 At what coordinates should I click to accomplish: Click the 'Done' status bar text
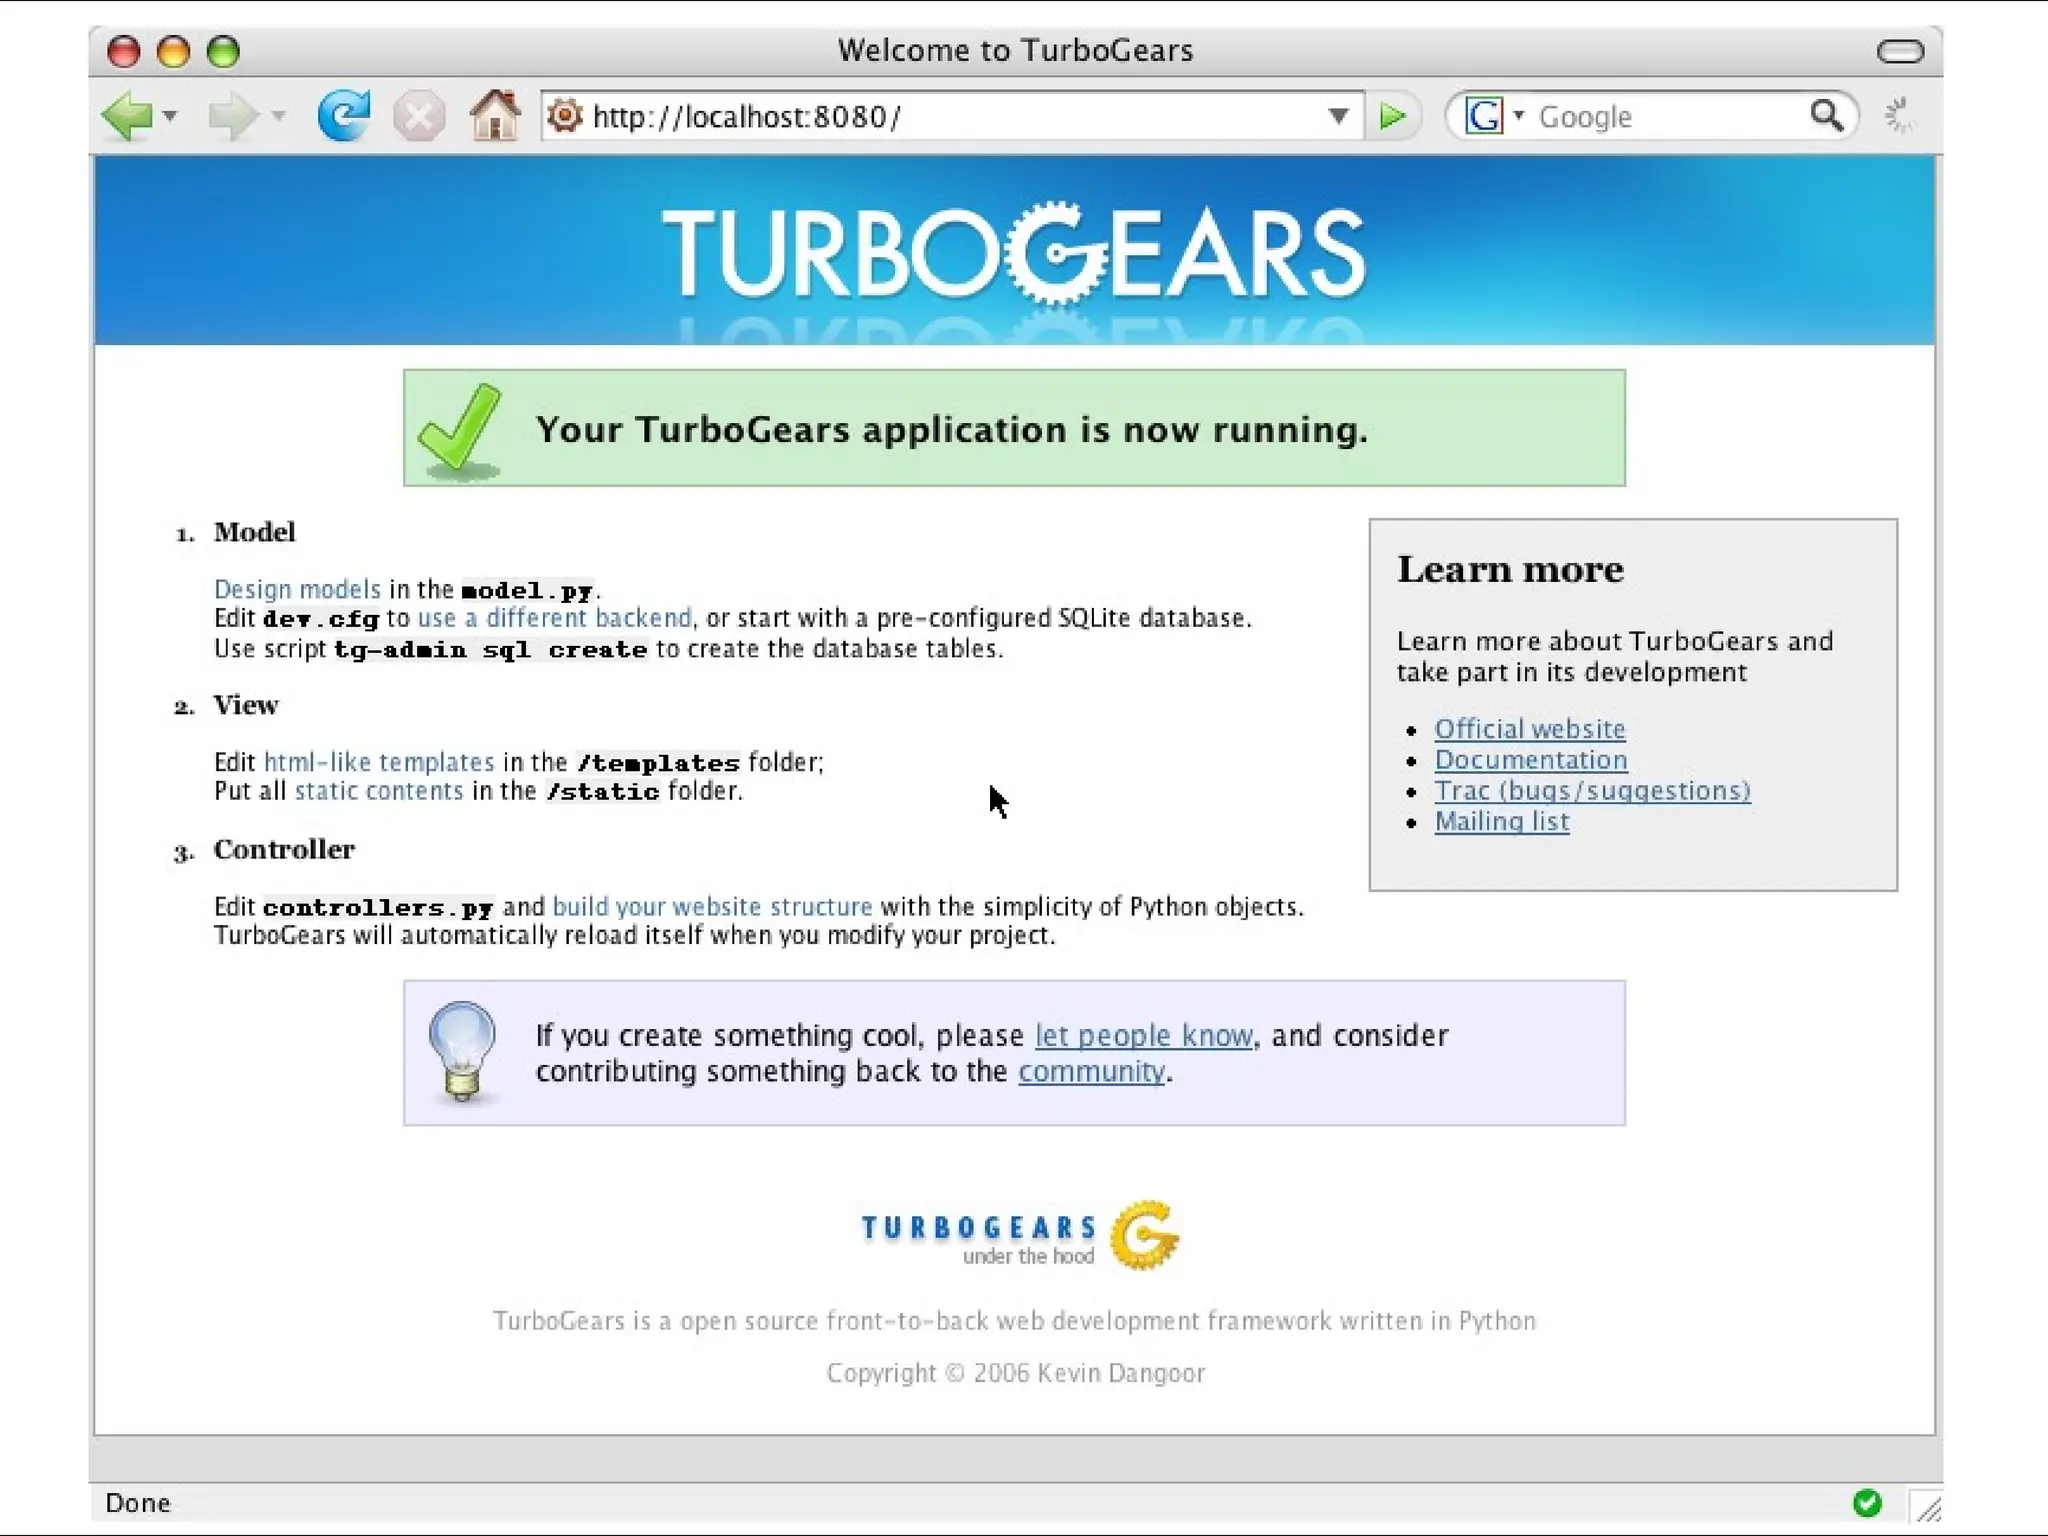coord(138,1503)
